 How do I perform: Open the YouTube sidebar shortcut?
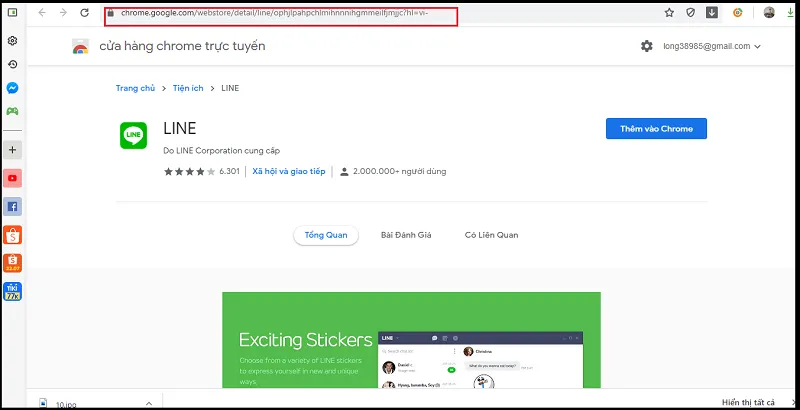pyautogui.click(x=12, y=178)
